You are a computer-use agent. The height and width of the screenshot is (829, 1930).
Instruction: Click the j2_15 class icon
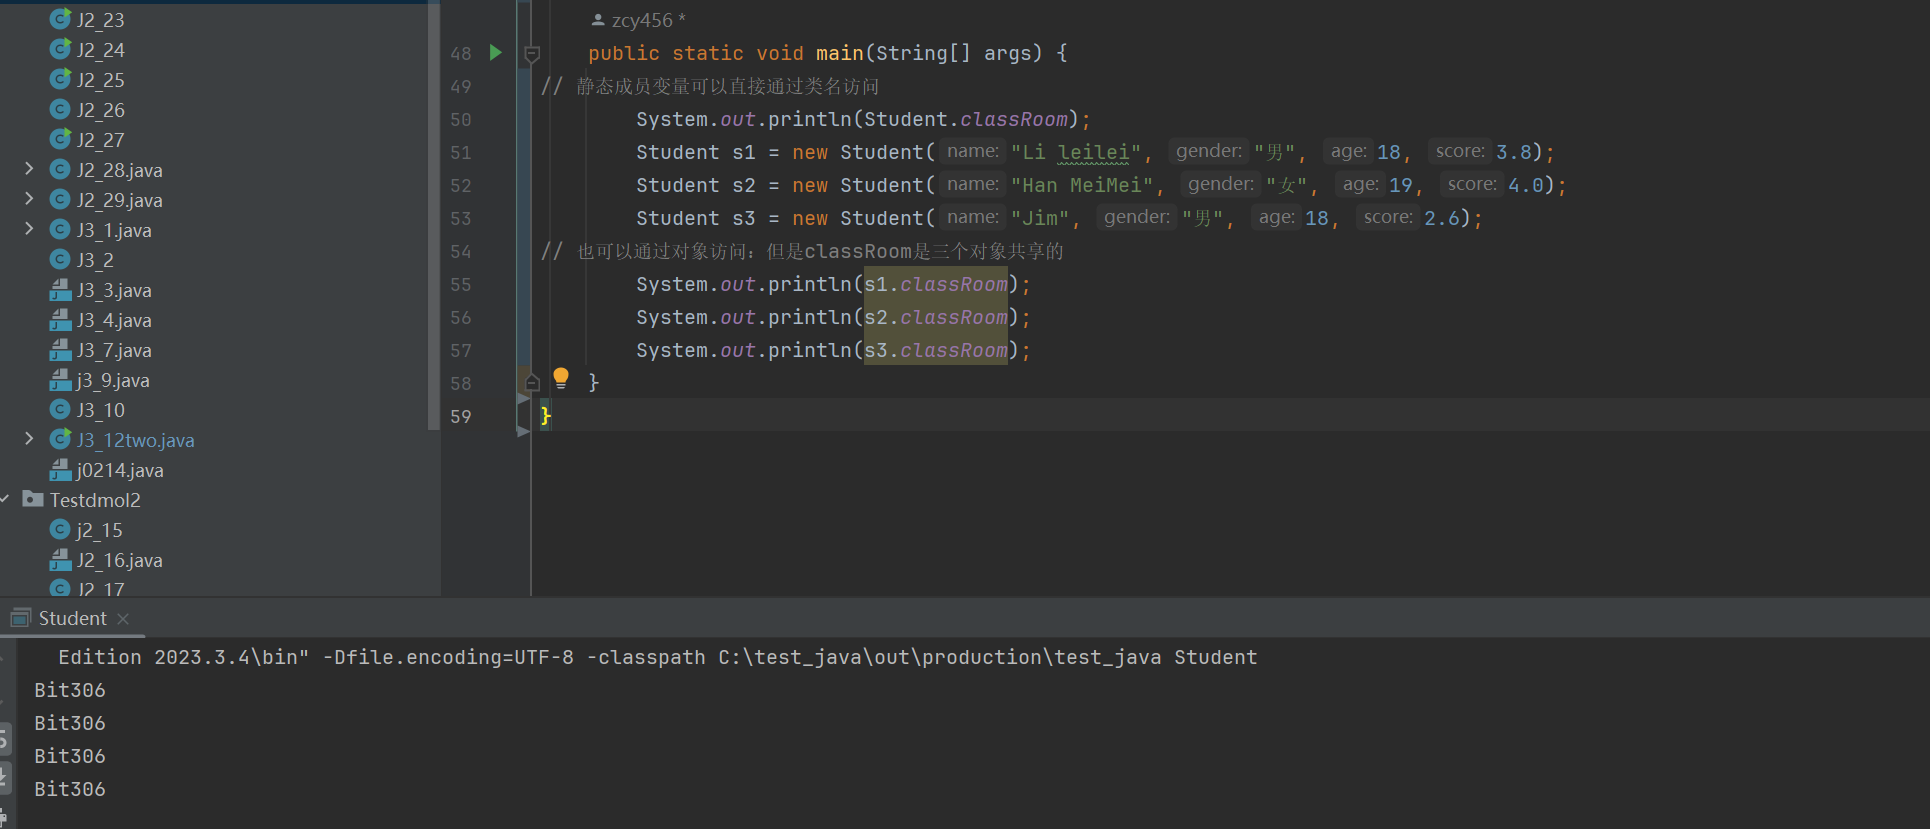click(x=60, y=529)
